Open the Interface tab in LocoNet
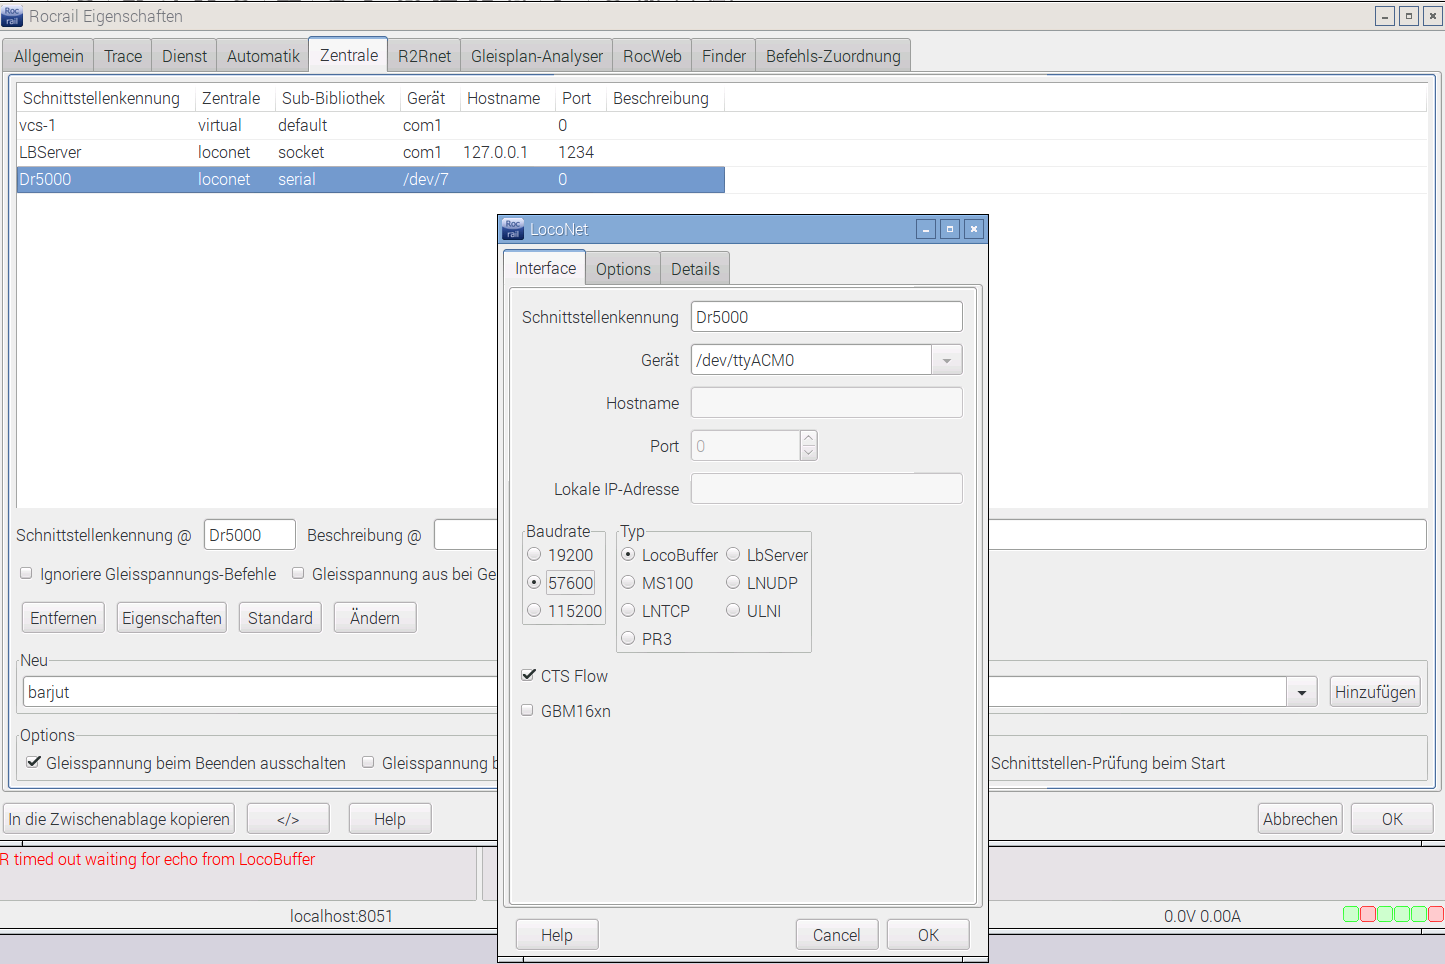The width and height of the screenshot is (1445, 964). (545, 268)
